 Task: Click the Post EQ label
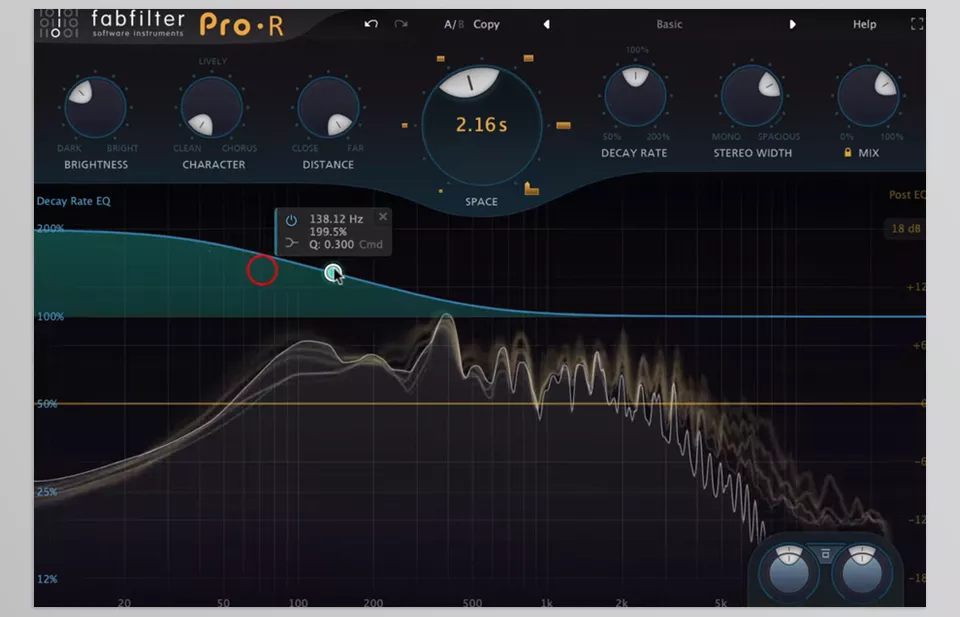[907, 195]
